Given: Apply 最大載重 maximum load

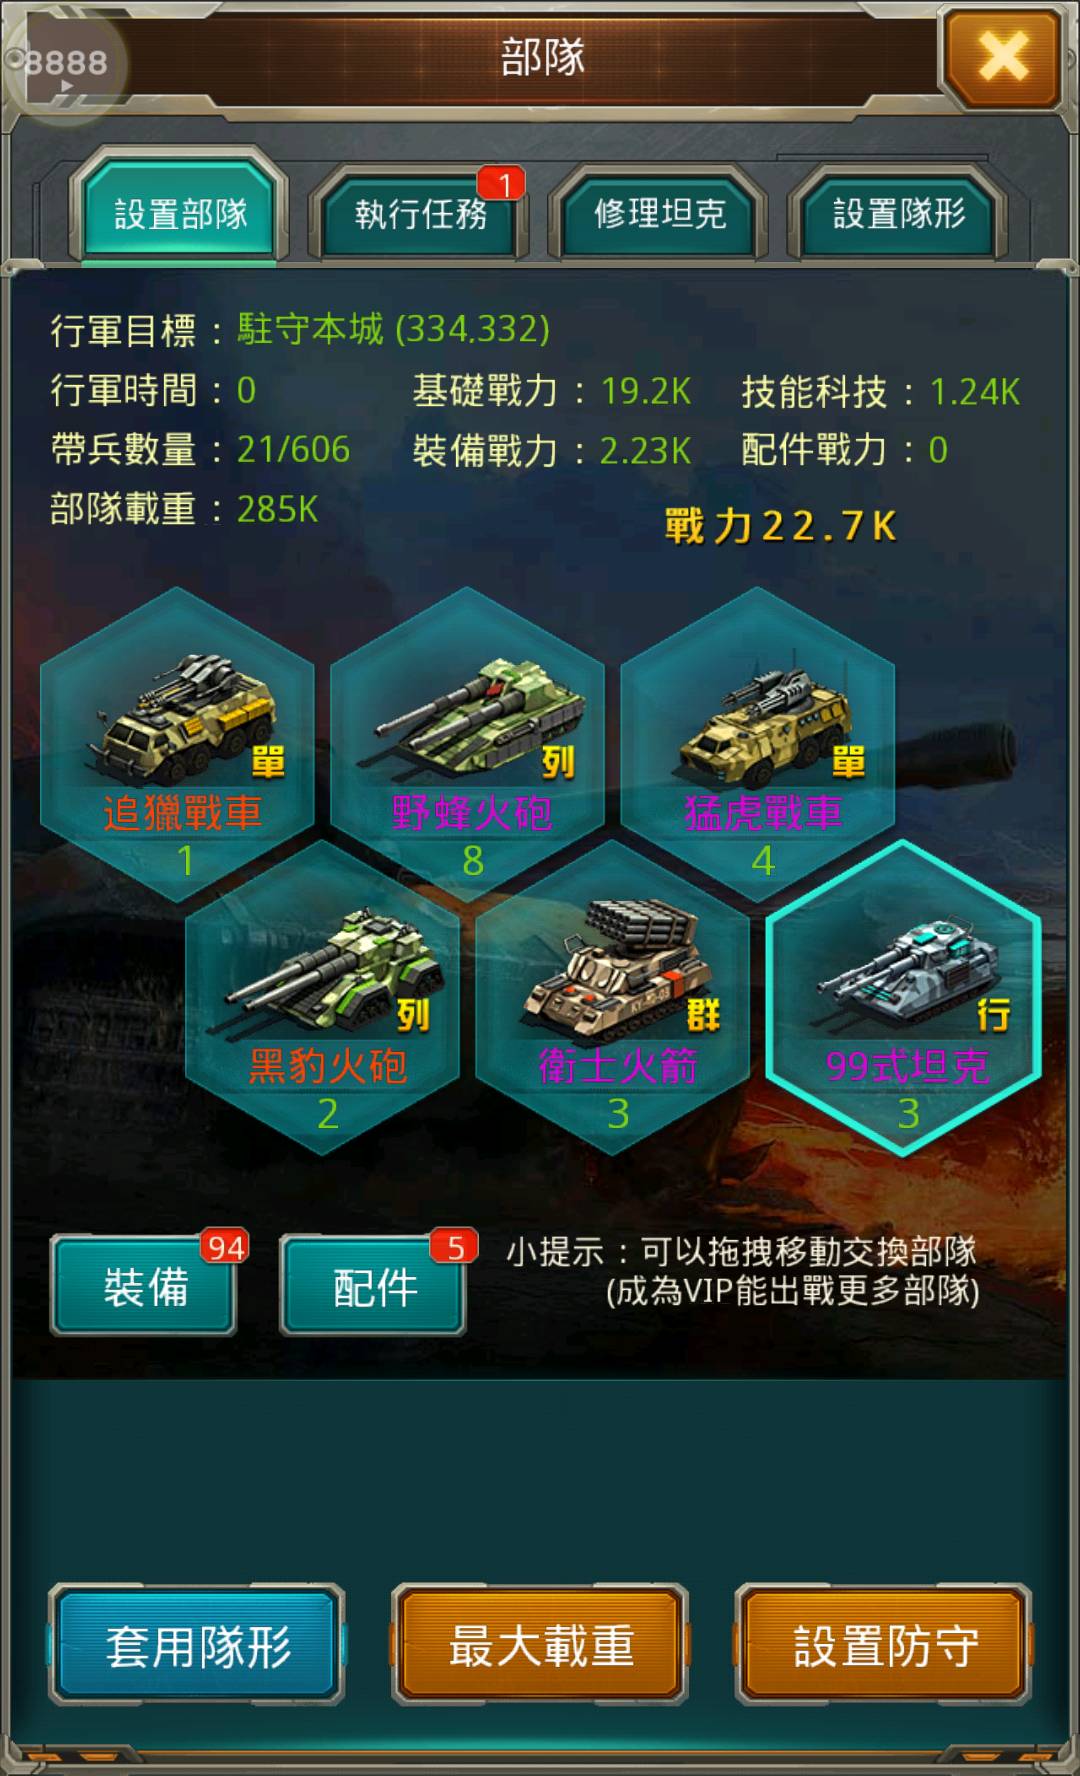Looking at the screenshot, I should click(x=540, y=1645).
